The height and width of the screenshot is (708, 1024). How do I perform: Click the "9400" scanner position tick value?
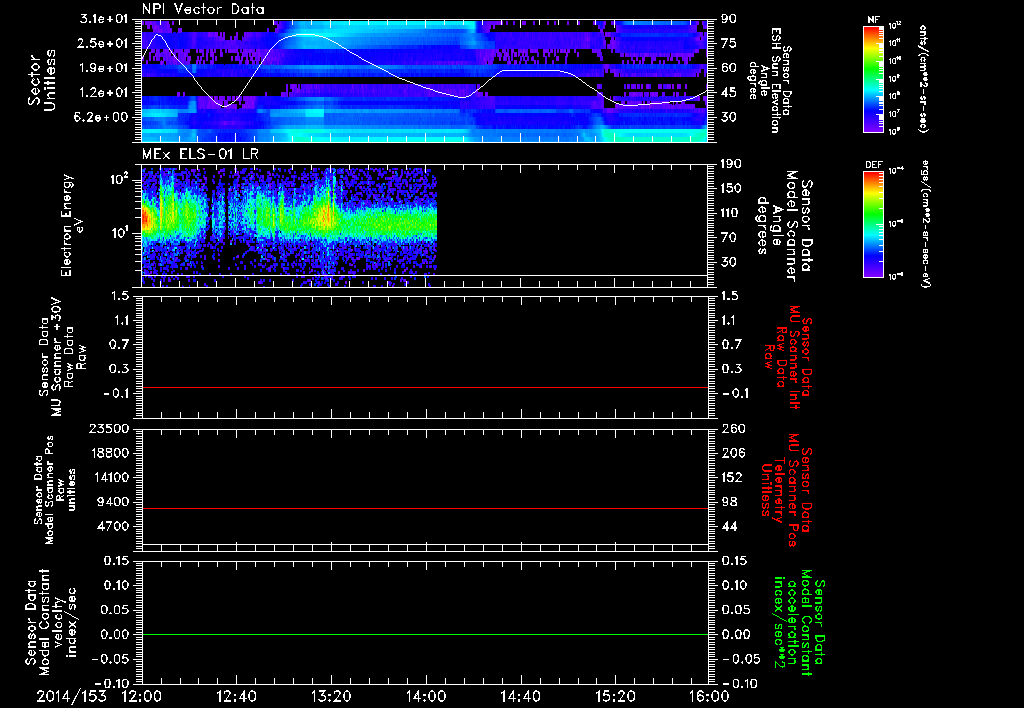[x=113, y=502]
